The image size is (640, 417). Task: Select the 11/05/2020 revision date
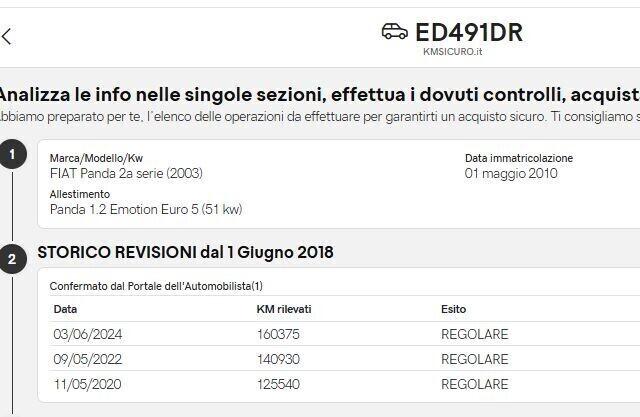point(87,384)
